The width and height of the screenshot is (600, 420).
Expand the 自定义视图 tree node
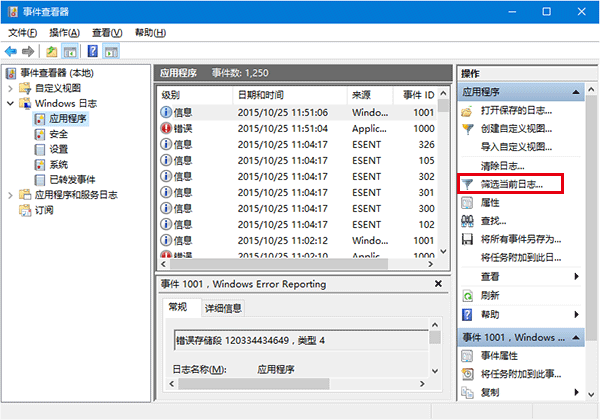pyautogui.click(x=11, y=88)
